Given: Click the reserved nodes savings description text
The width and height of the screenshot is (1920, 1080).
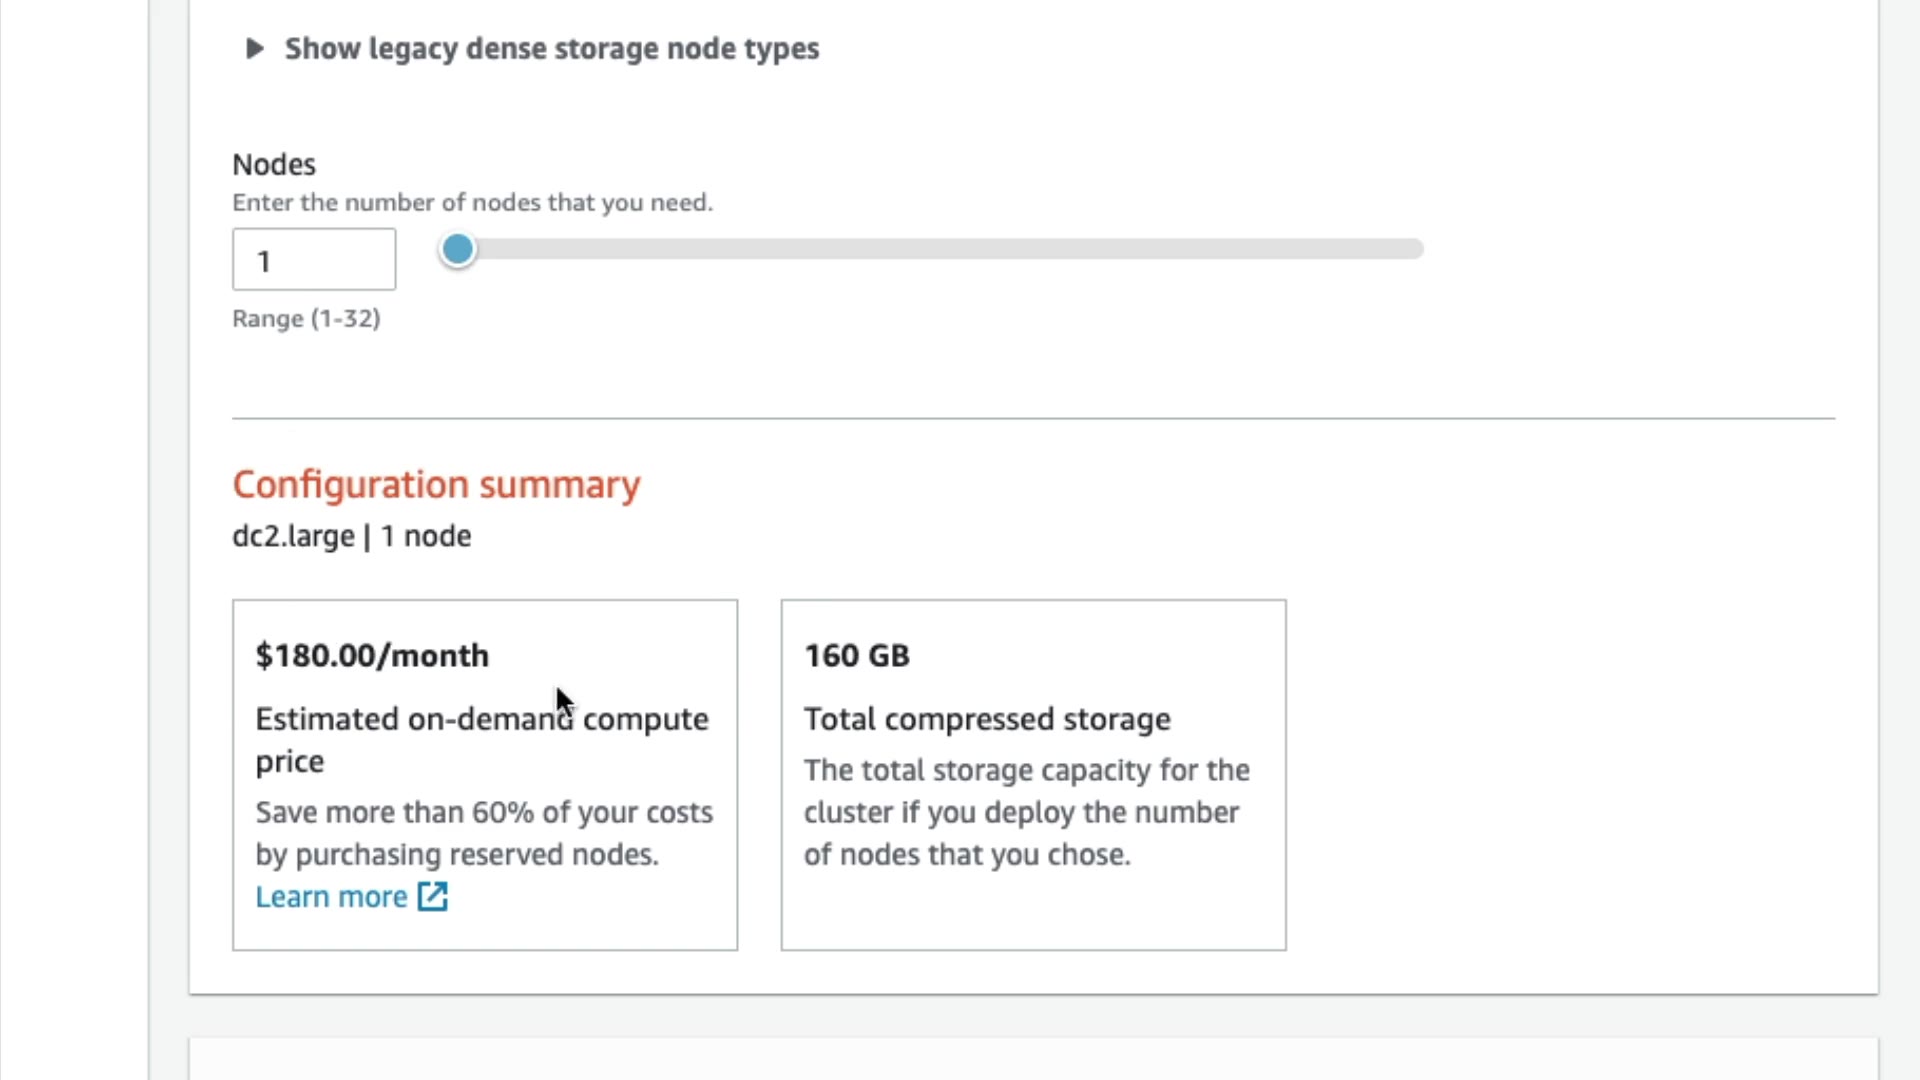Looking at the screenshot, I should click(x=484, y=833).
